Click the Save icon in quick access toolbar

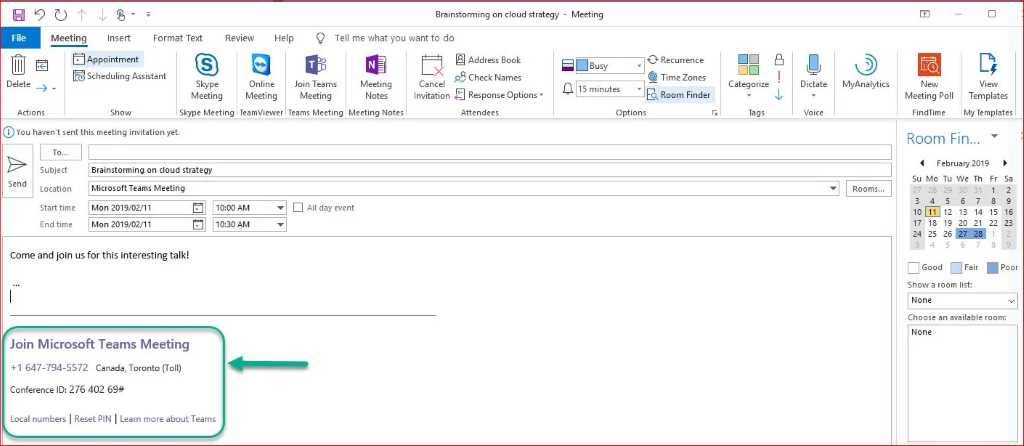[18, 14]
